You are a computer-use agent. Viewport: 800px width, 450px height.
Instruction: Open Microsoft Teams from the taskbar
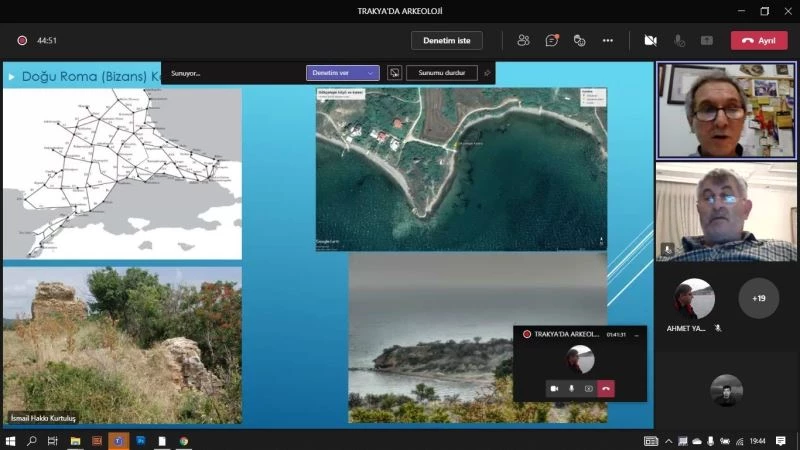pos(118,440)
